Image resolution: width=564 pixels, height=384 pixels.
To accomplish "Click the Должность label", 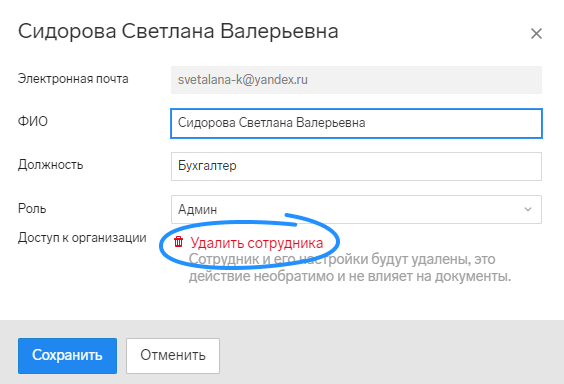I will pos(50,165).
